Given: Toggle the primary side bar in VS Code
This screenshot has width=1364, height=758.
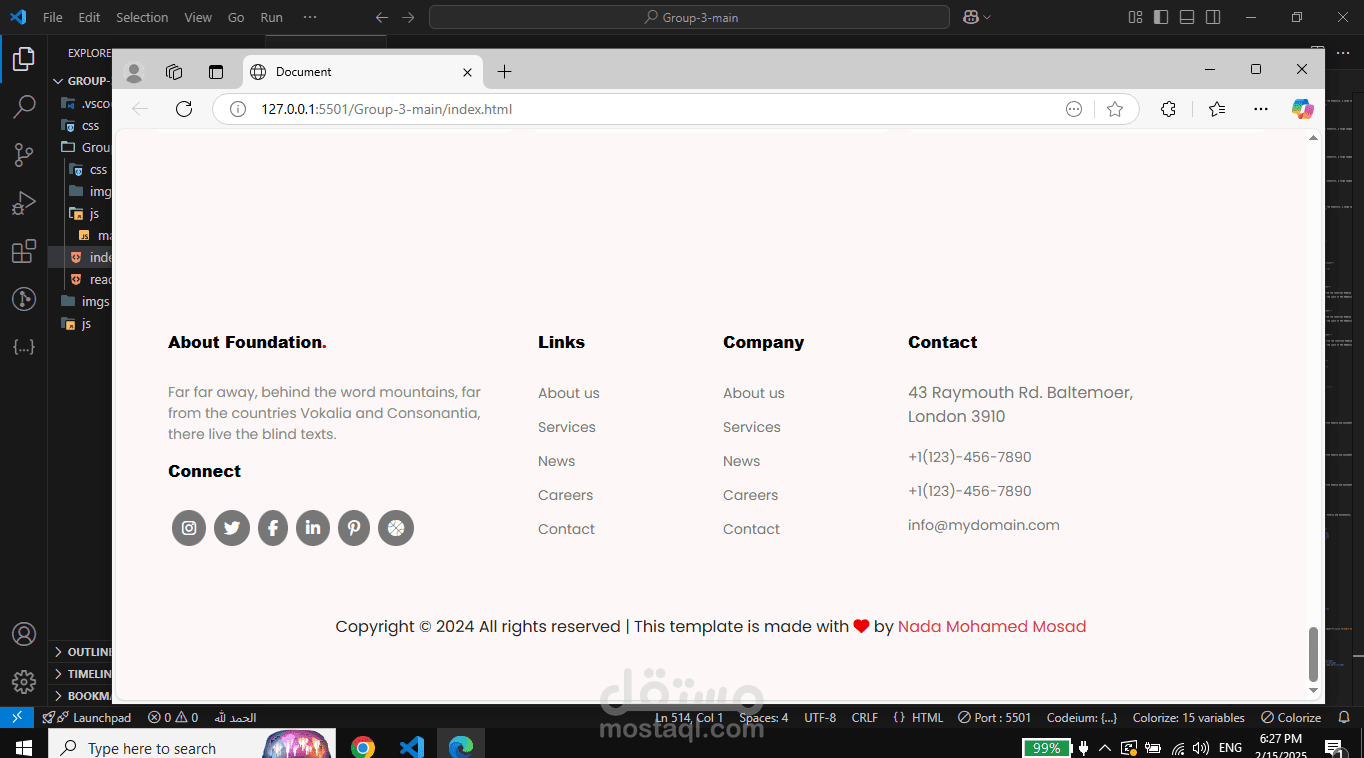Looking at the screenshot, I should click(x=1161, y=17).
